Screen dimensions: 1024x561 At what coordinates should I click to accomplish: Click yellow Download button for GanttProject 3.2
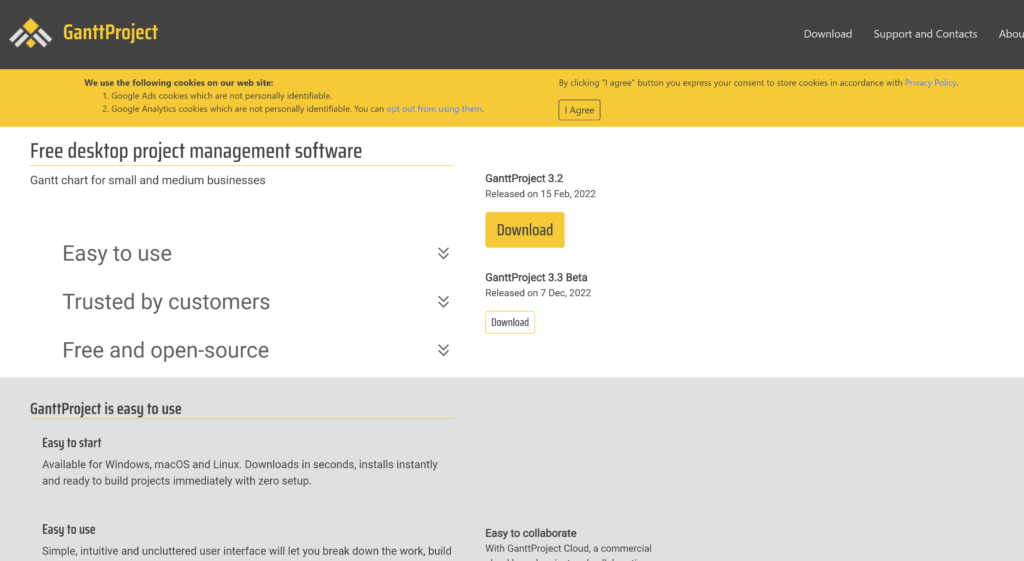pos(524,230)
